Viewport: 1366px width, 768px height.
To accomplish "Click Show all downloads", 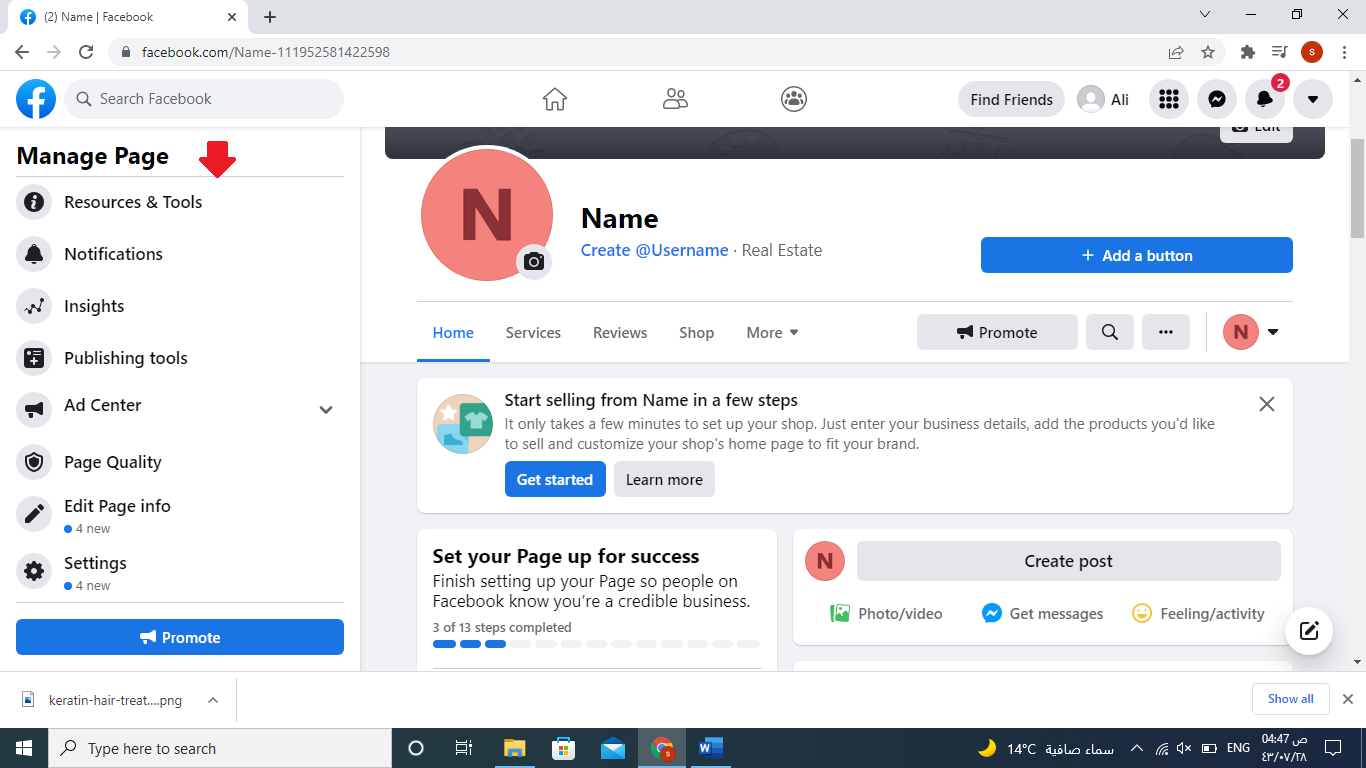I will (1290, 699).
